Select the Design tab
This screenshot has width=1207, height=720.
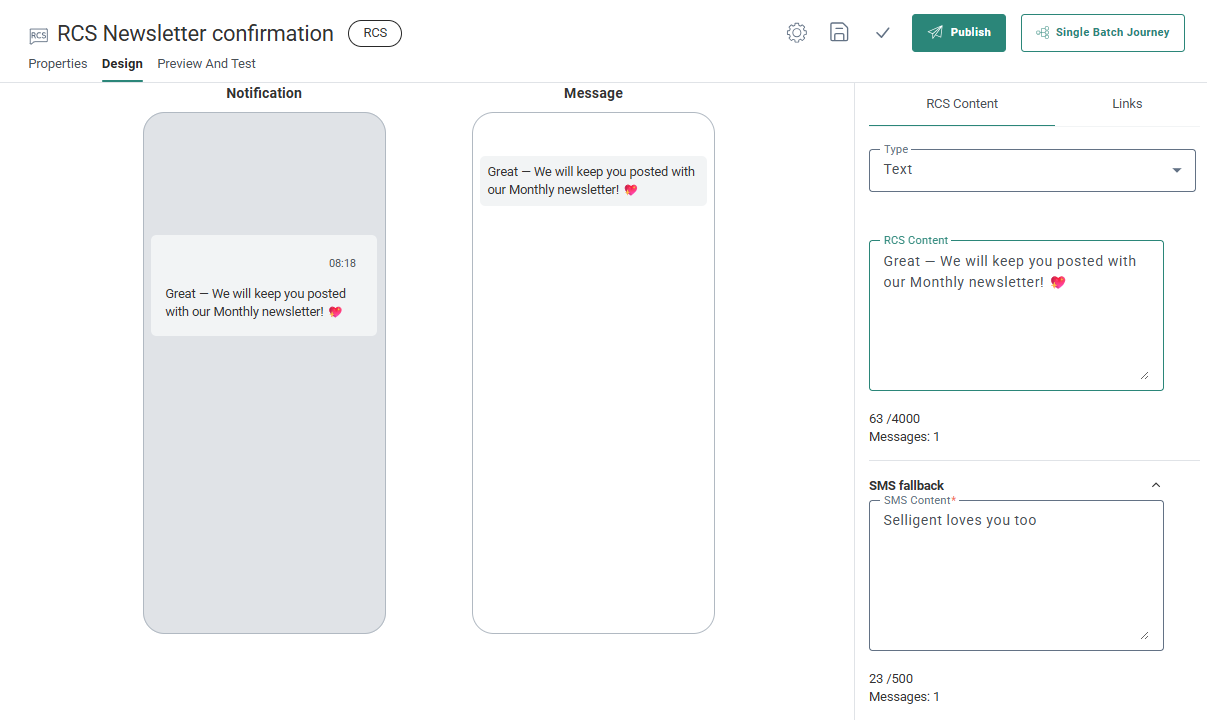tap(122, 64)
